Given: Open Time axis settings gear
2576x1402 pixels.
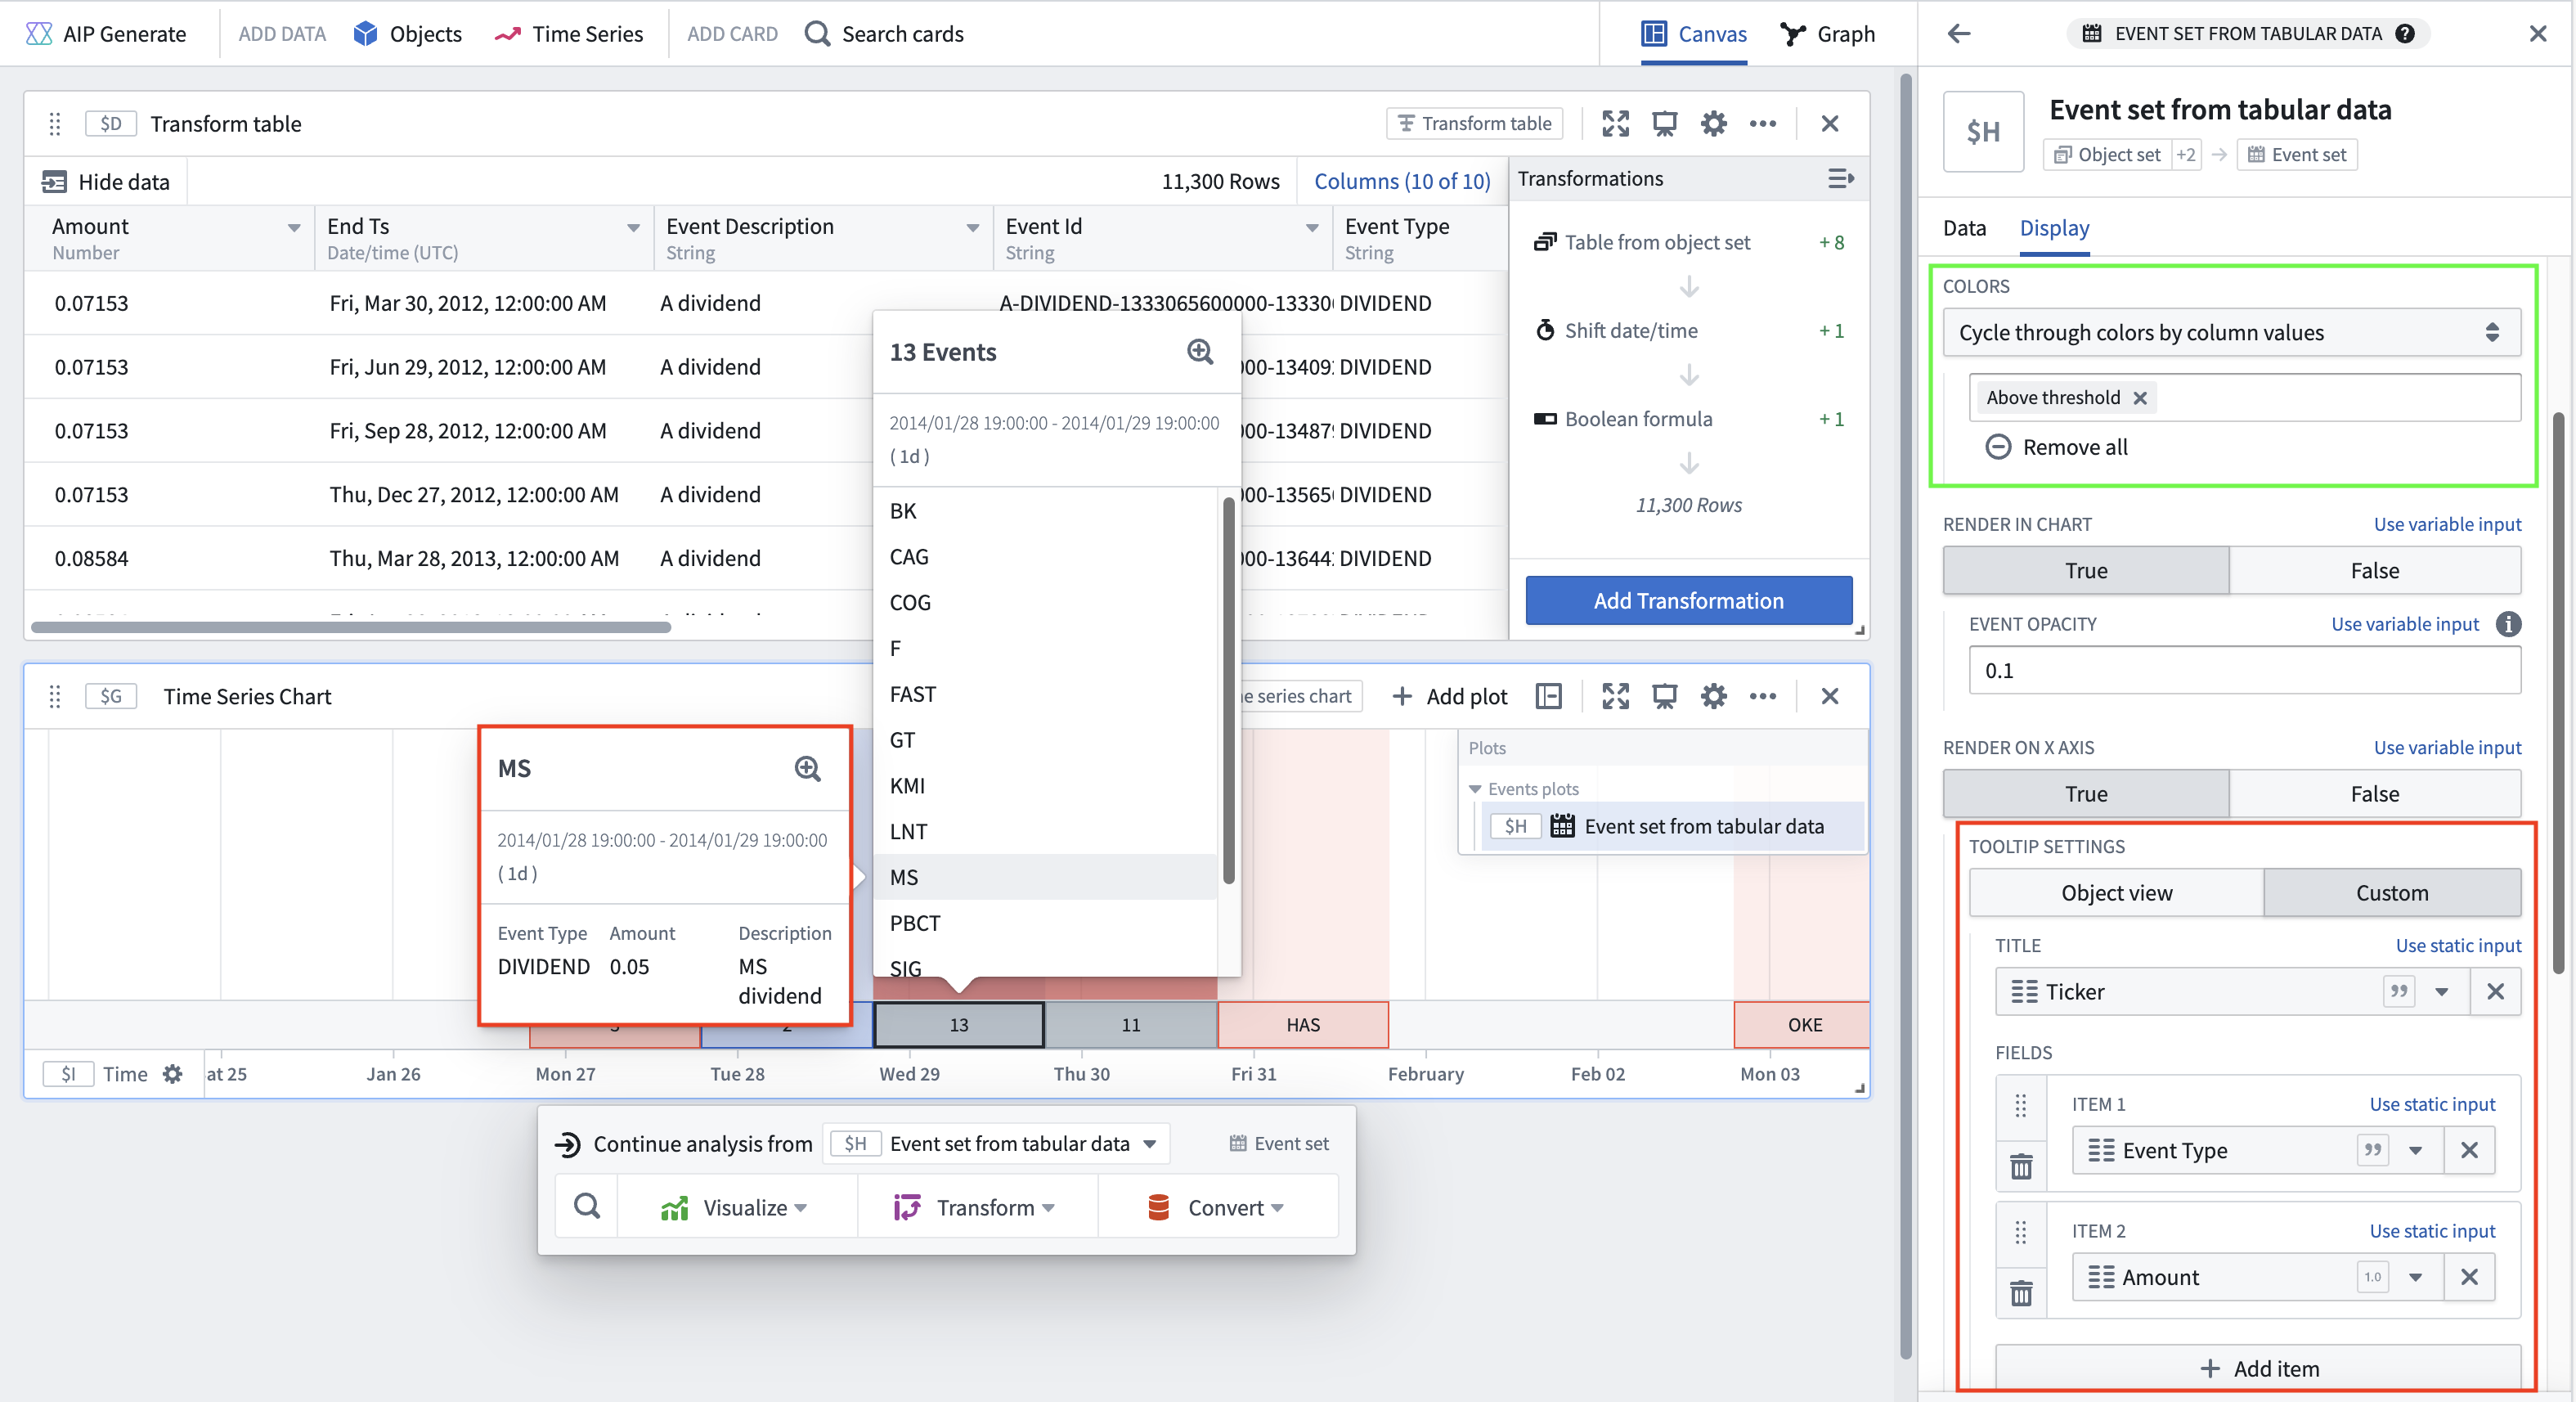Looking at the screenshot, I should pos(173,1073).
